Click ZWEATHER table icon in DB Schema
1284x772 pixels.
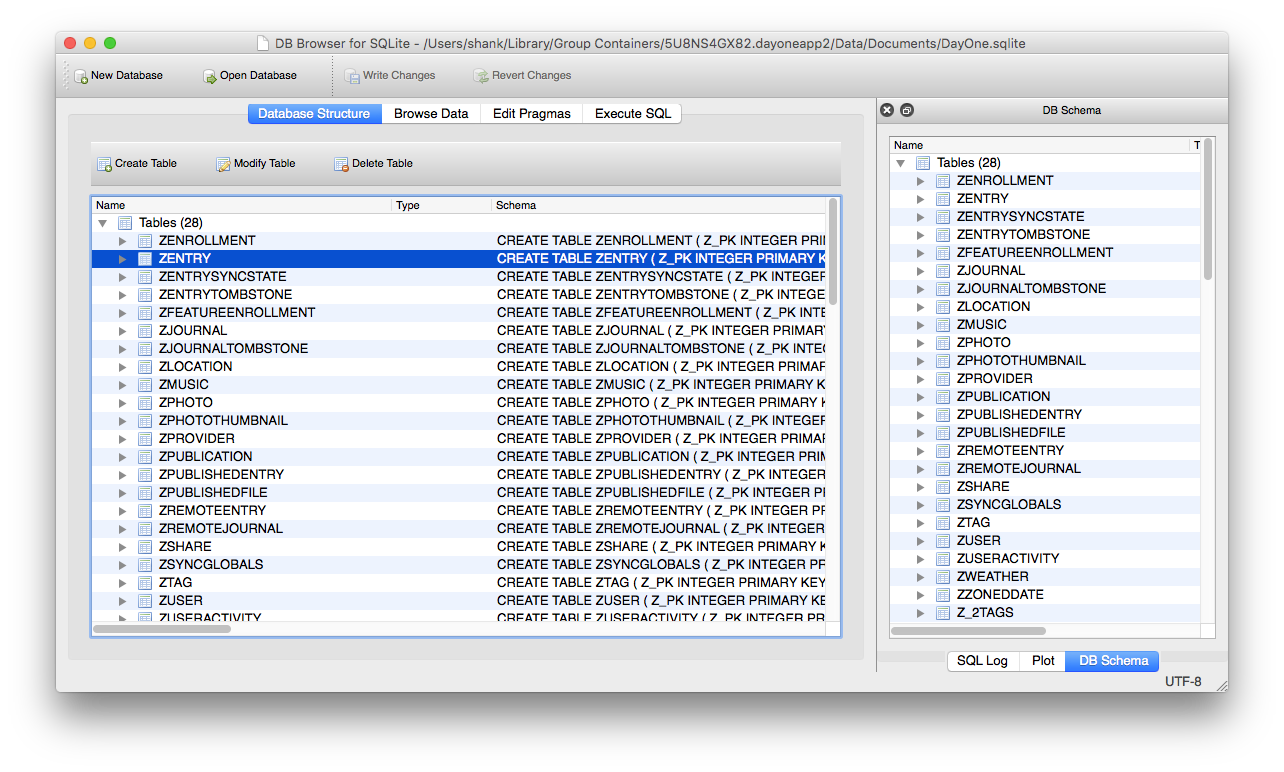pos(943,577)
